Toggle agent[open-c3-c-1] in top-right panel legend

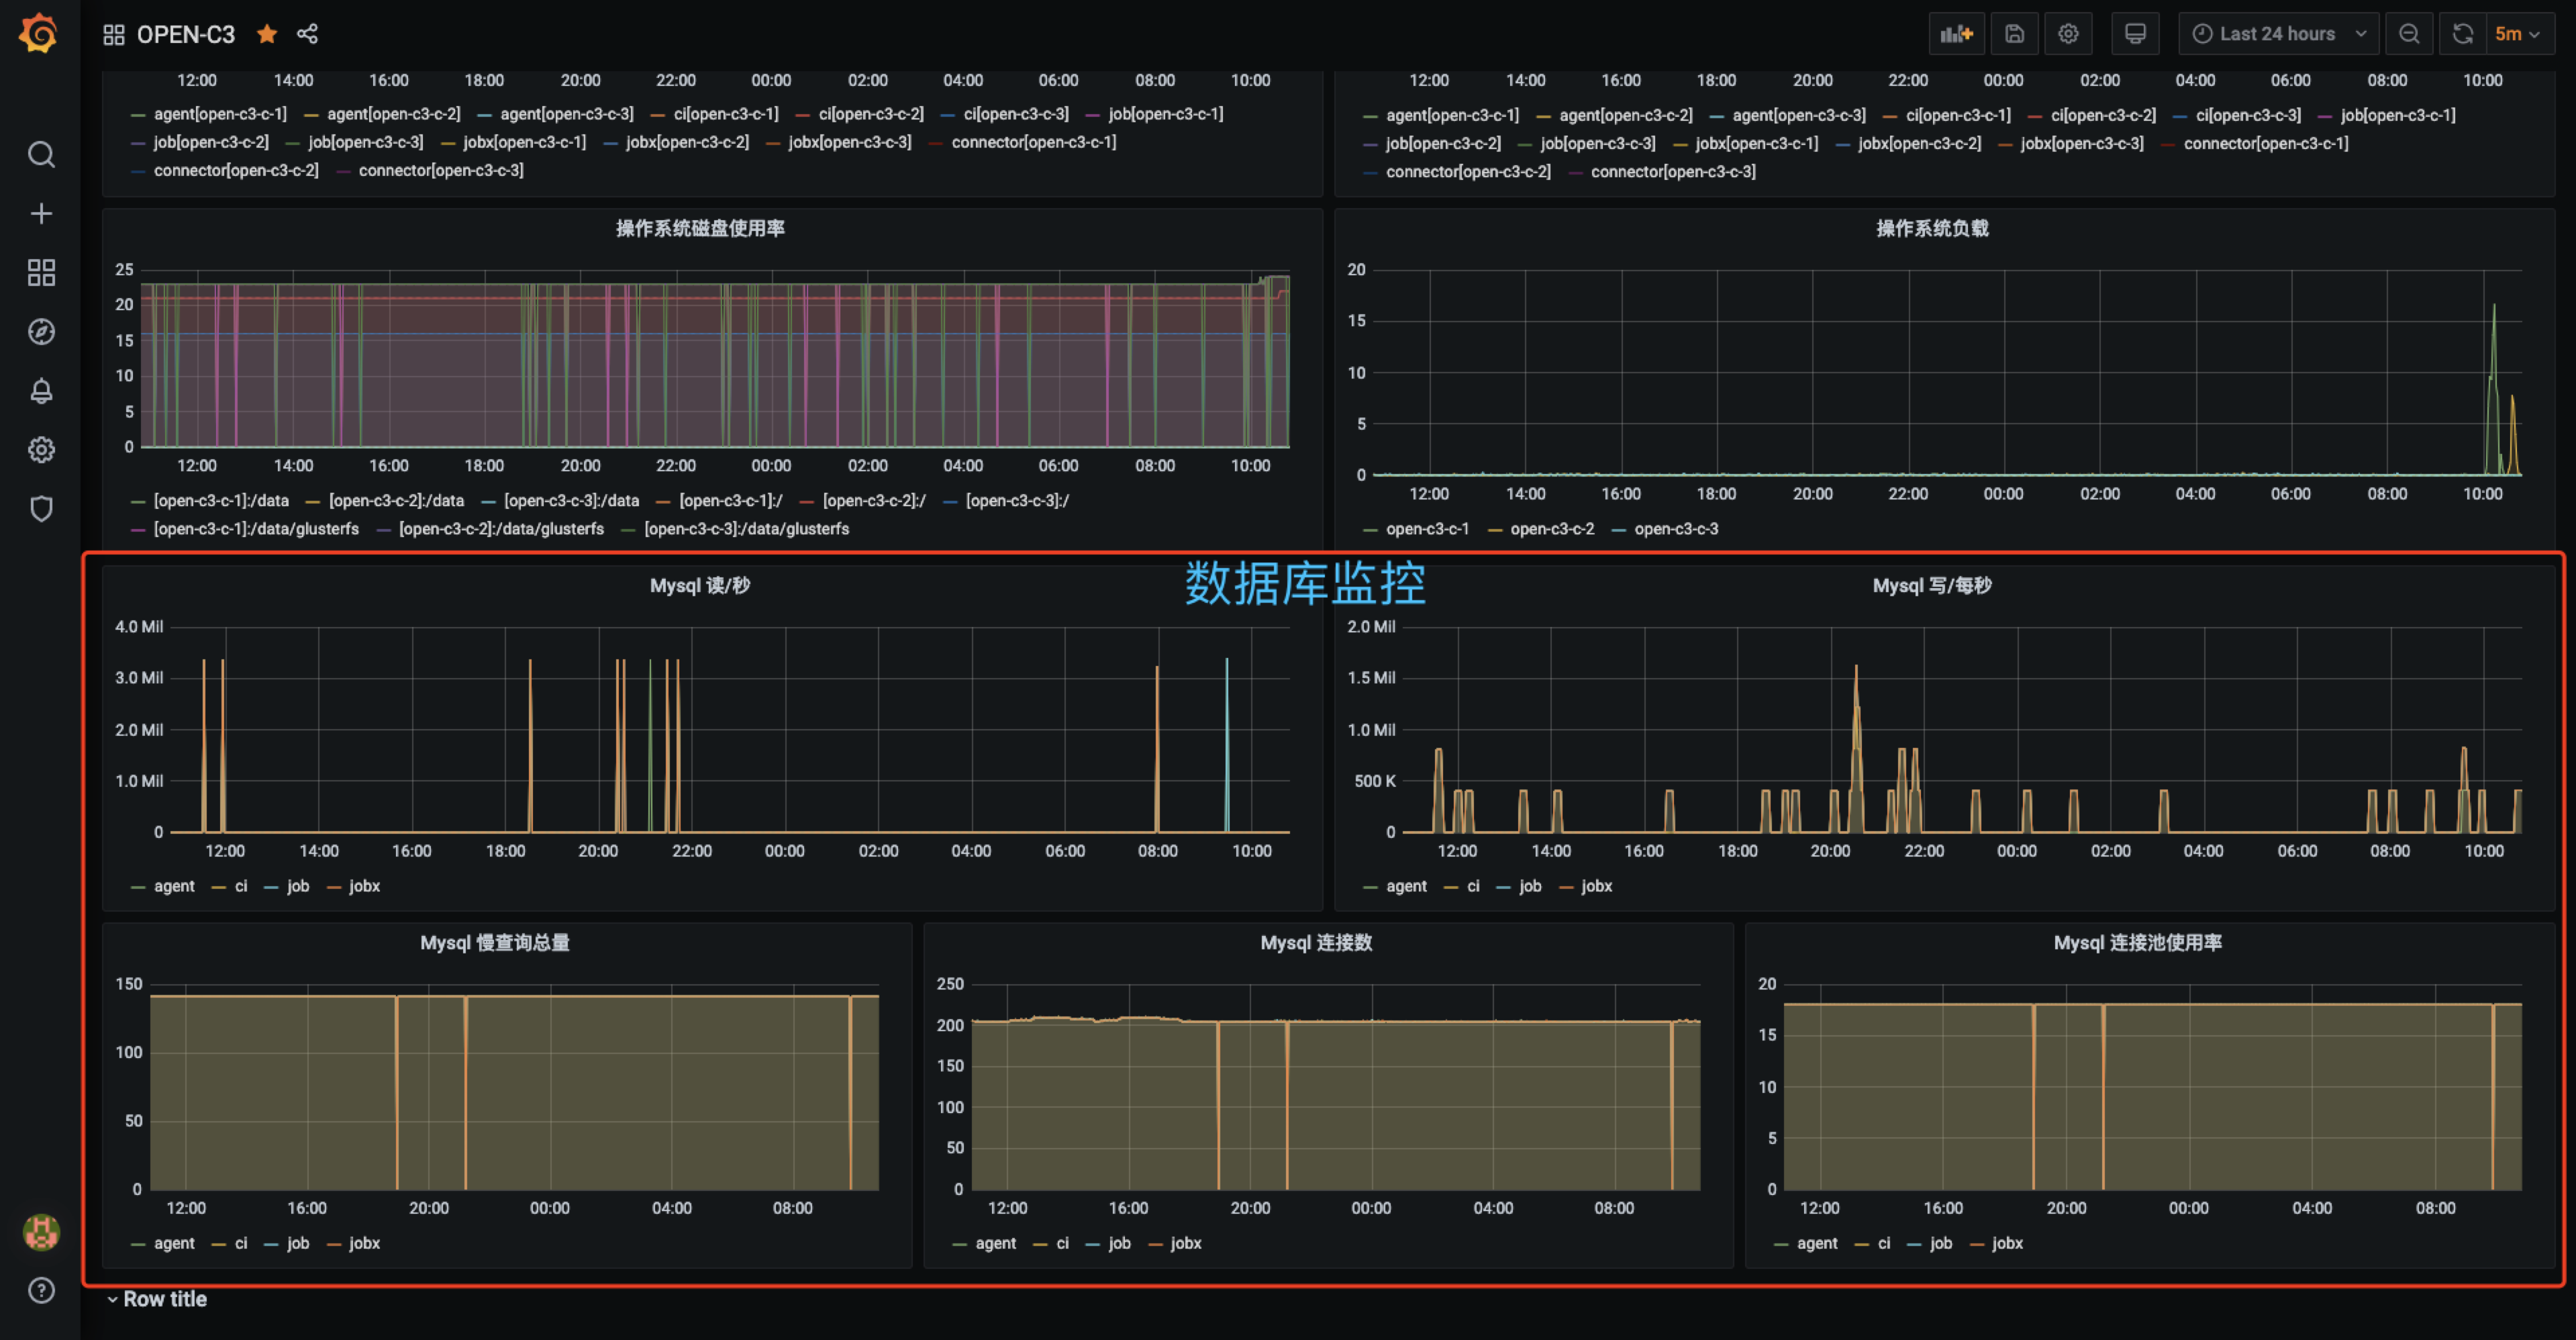coord(1452,115)
